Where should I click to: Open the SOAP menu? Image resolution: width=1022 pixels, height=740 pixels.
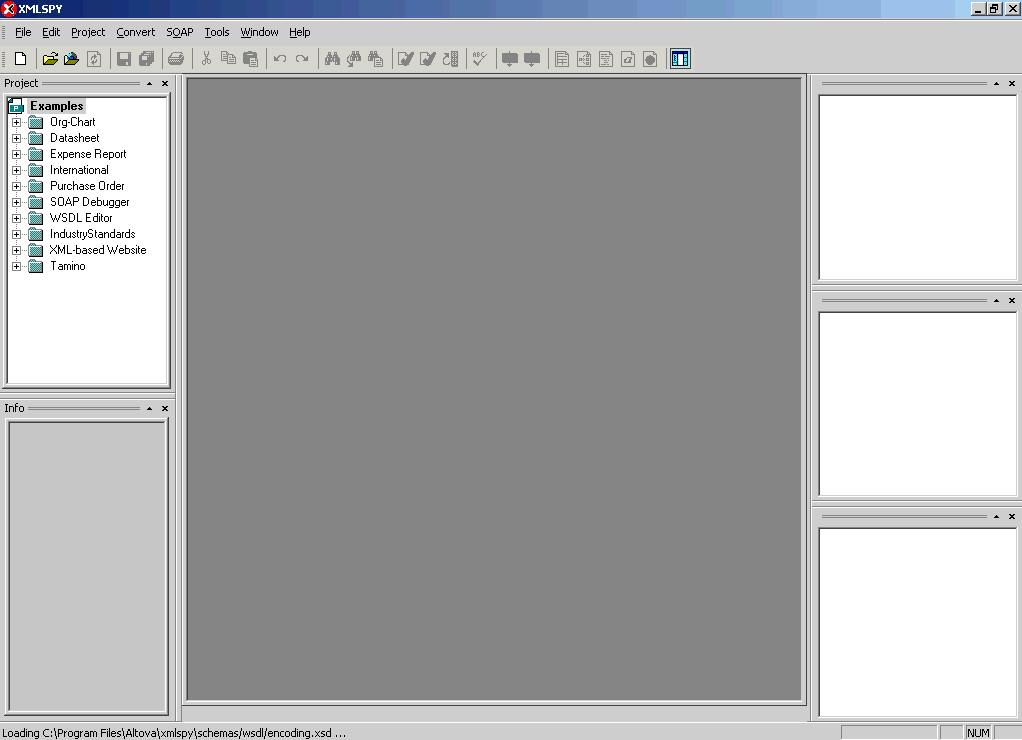click(x=180, y=32)
